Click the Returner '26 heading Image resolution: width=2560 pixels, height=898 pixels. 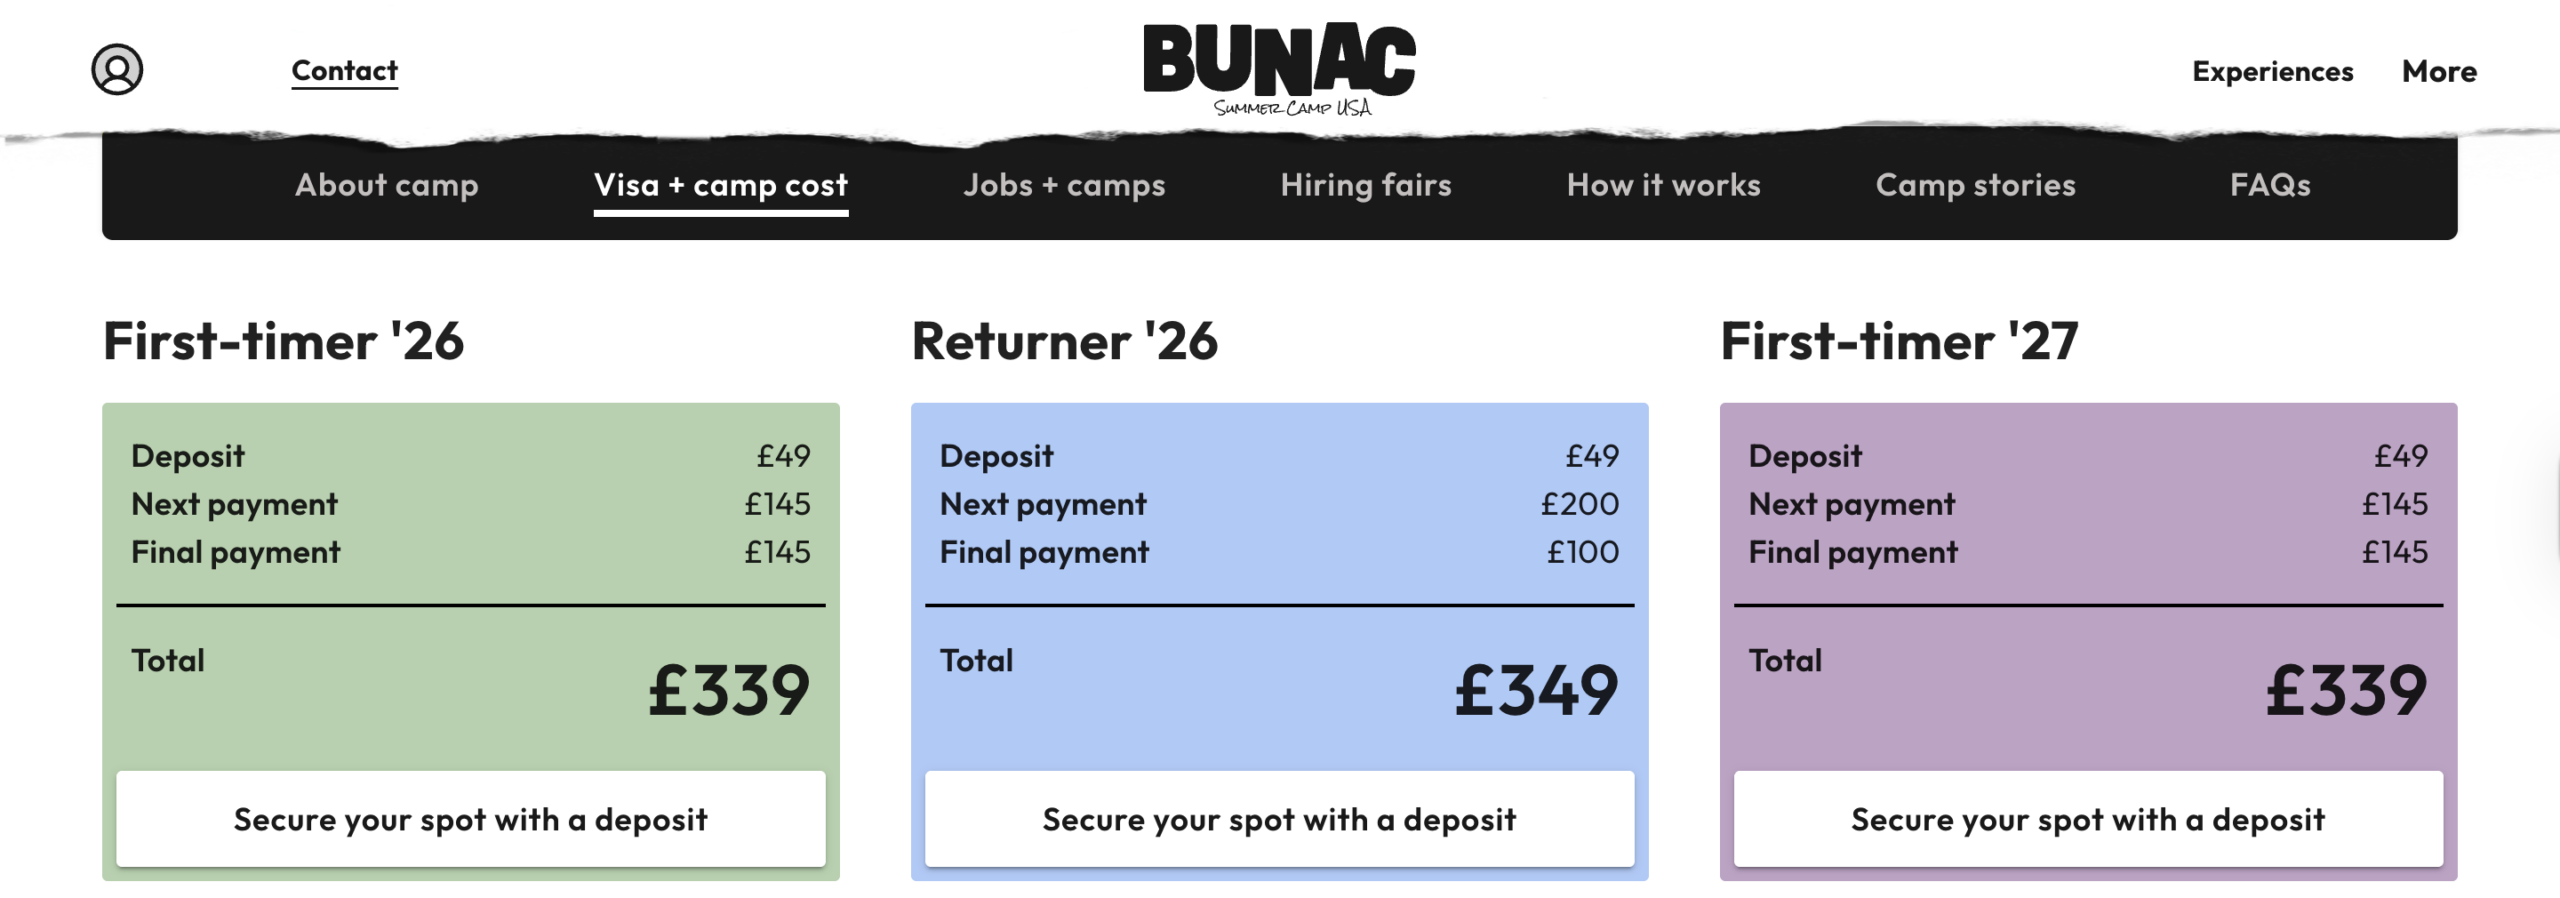1066,342
